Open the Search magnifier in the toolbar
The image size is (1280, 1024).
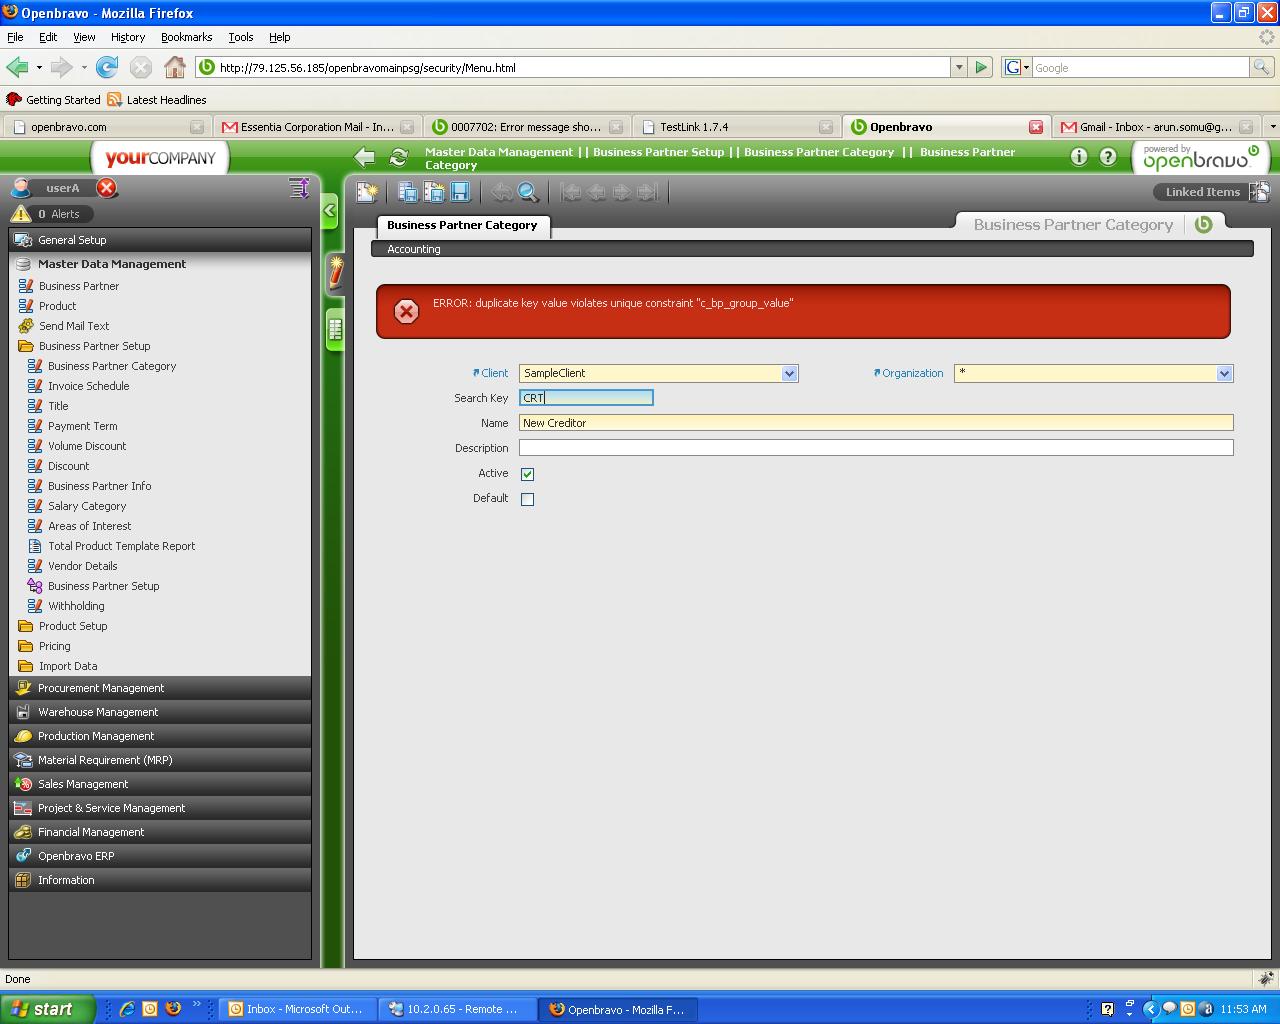pyautogui.click(x=528, y=192)
